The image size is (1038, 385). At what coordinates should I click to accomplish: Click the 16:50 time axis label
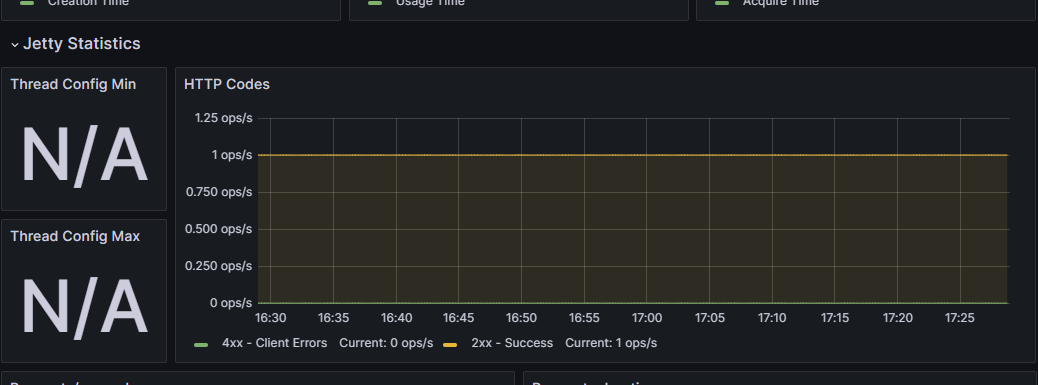tap(521, 318)
